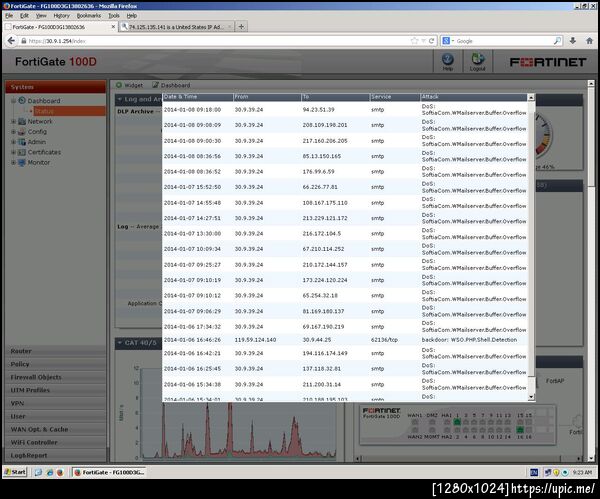Expand the Certificates tree node

(x=13, y=152)
